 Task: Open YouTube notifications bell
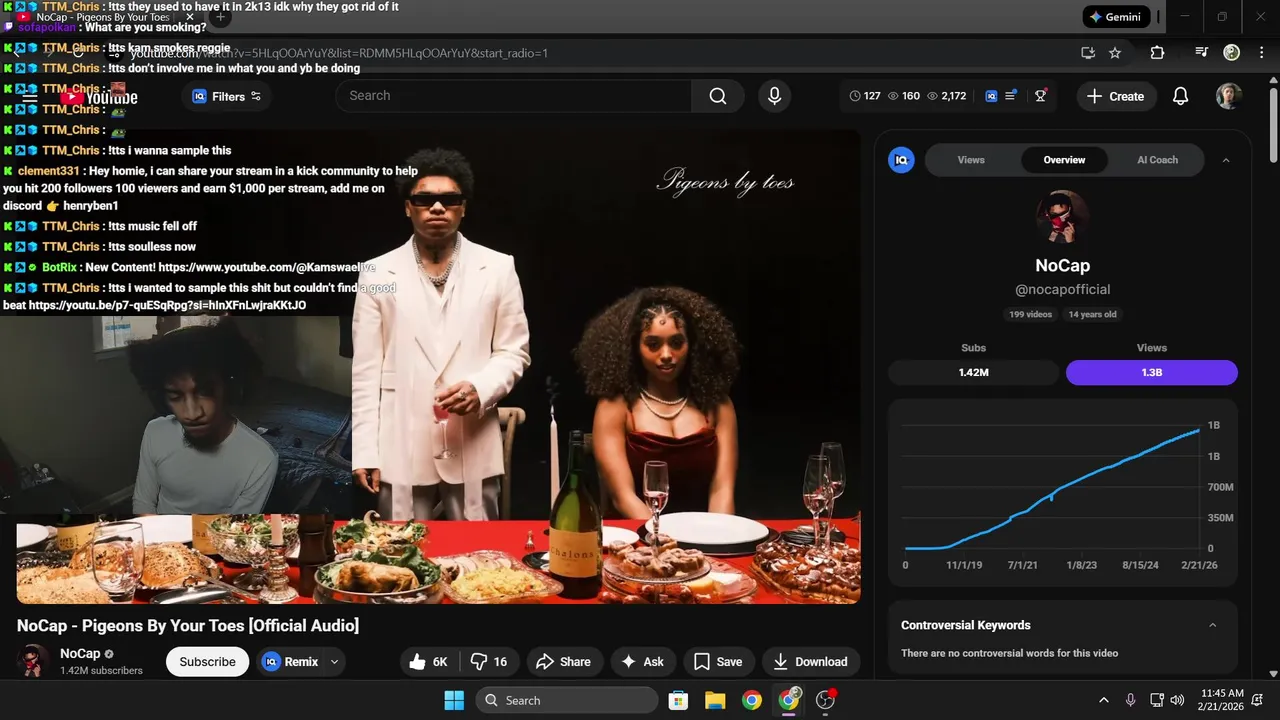pos(1180,96)
